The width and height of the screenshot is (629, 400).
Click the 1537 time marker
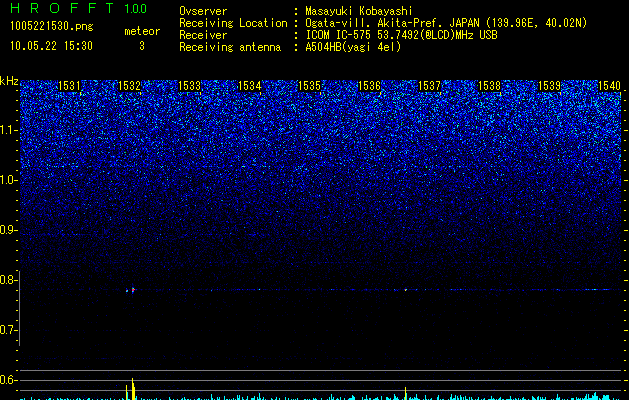430,86
